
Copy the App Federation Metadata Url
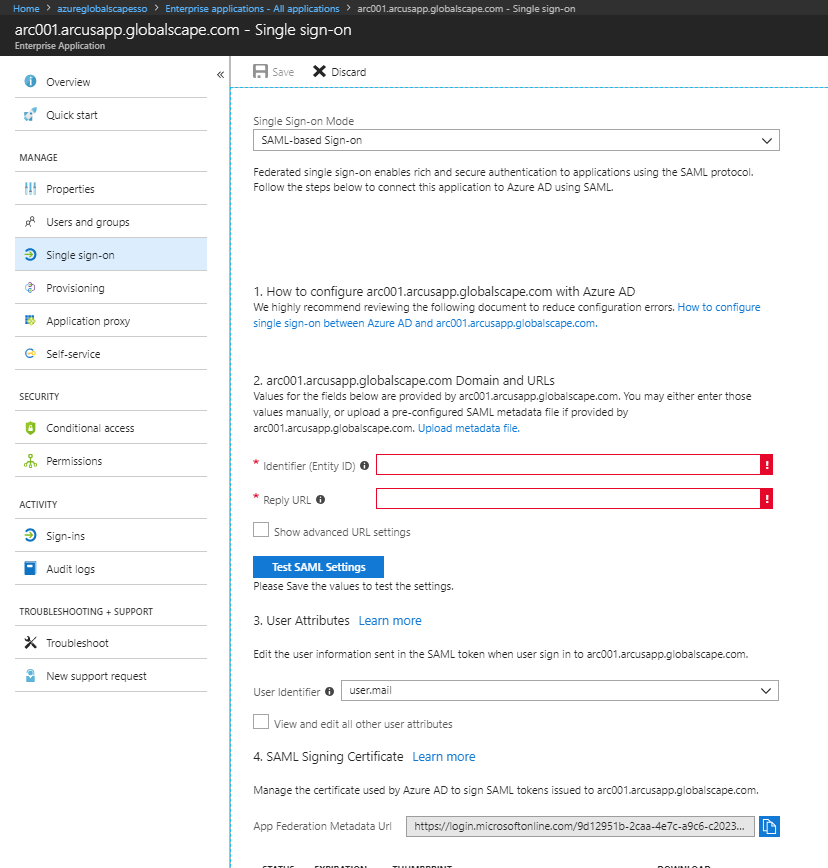(x=769, y=826)
